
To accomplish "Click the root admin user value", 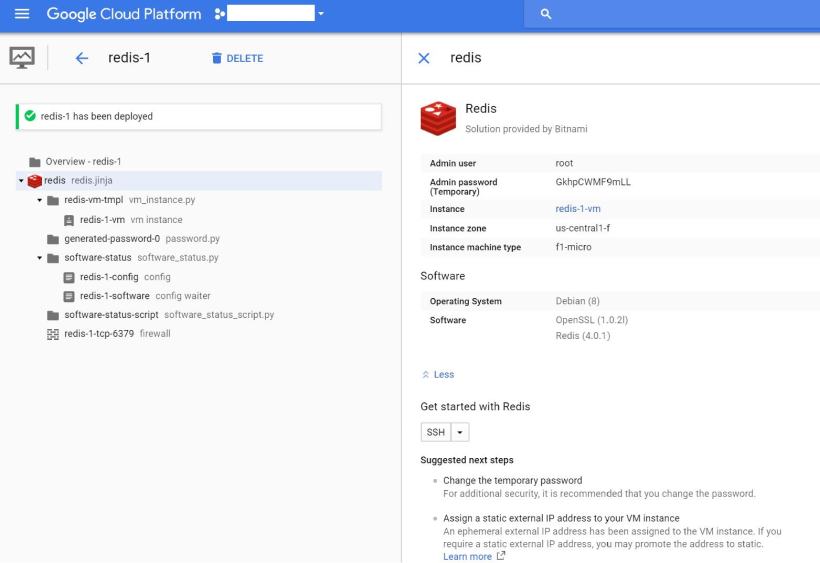I will click(564, 163).
